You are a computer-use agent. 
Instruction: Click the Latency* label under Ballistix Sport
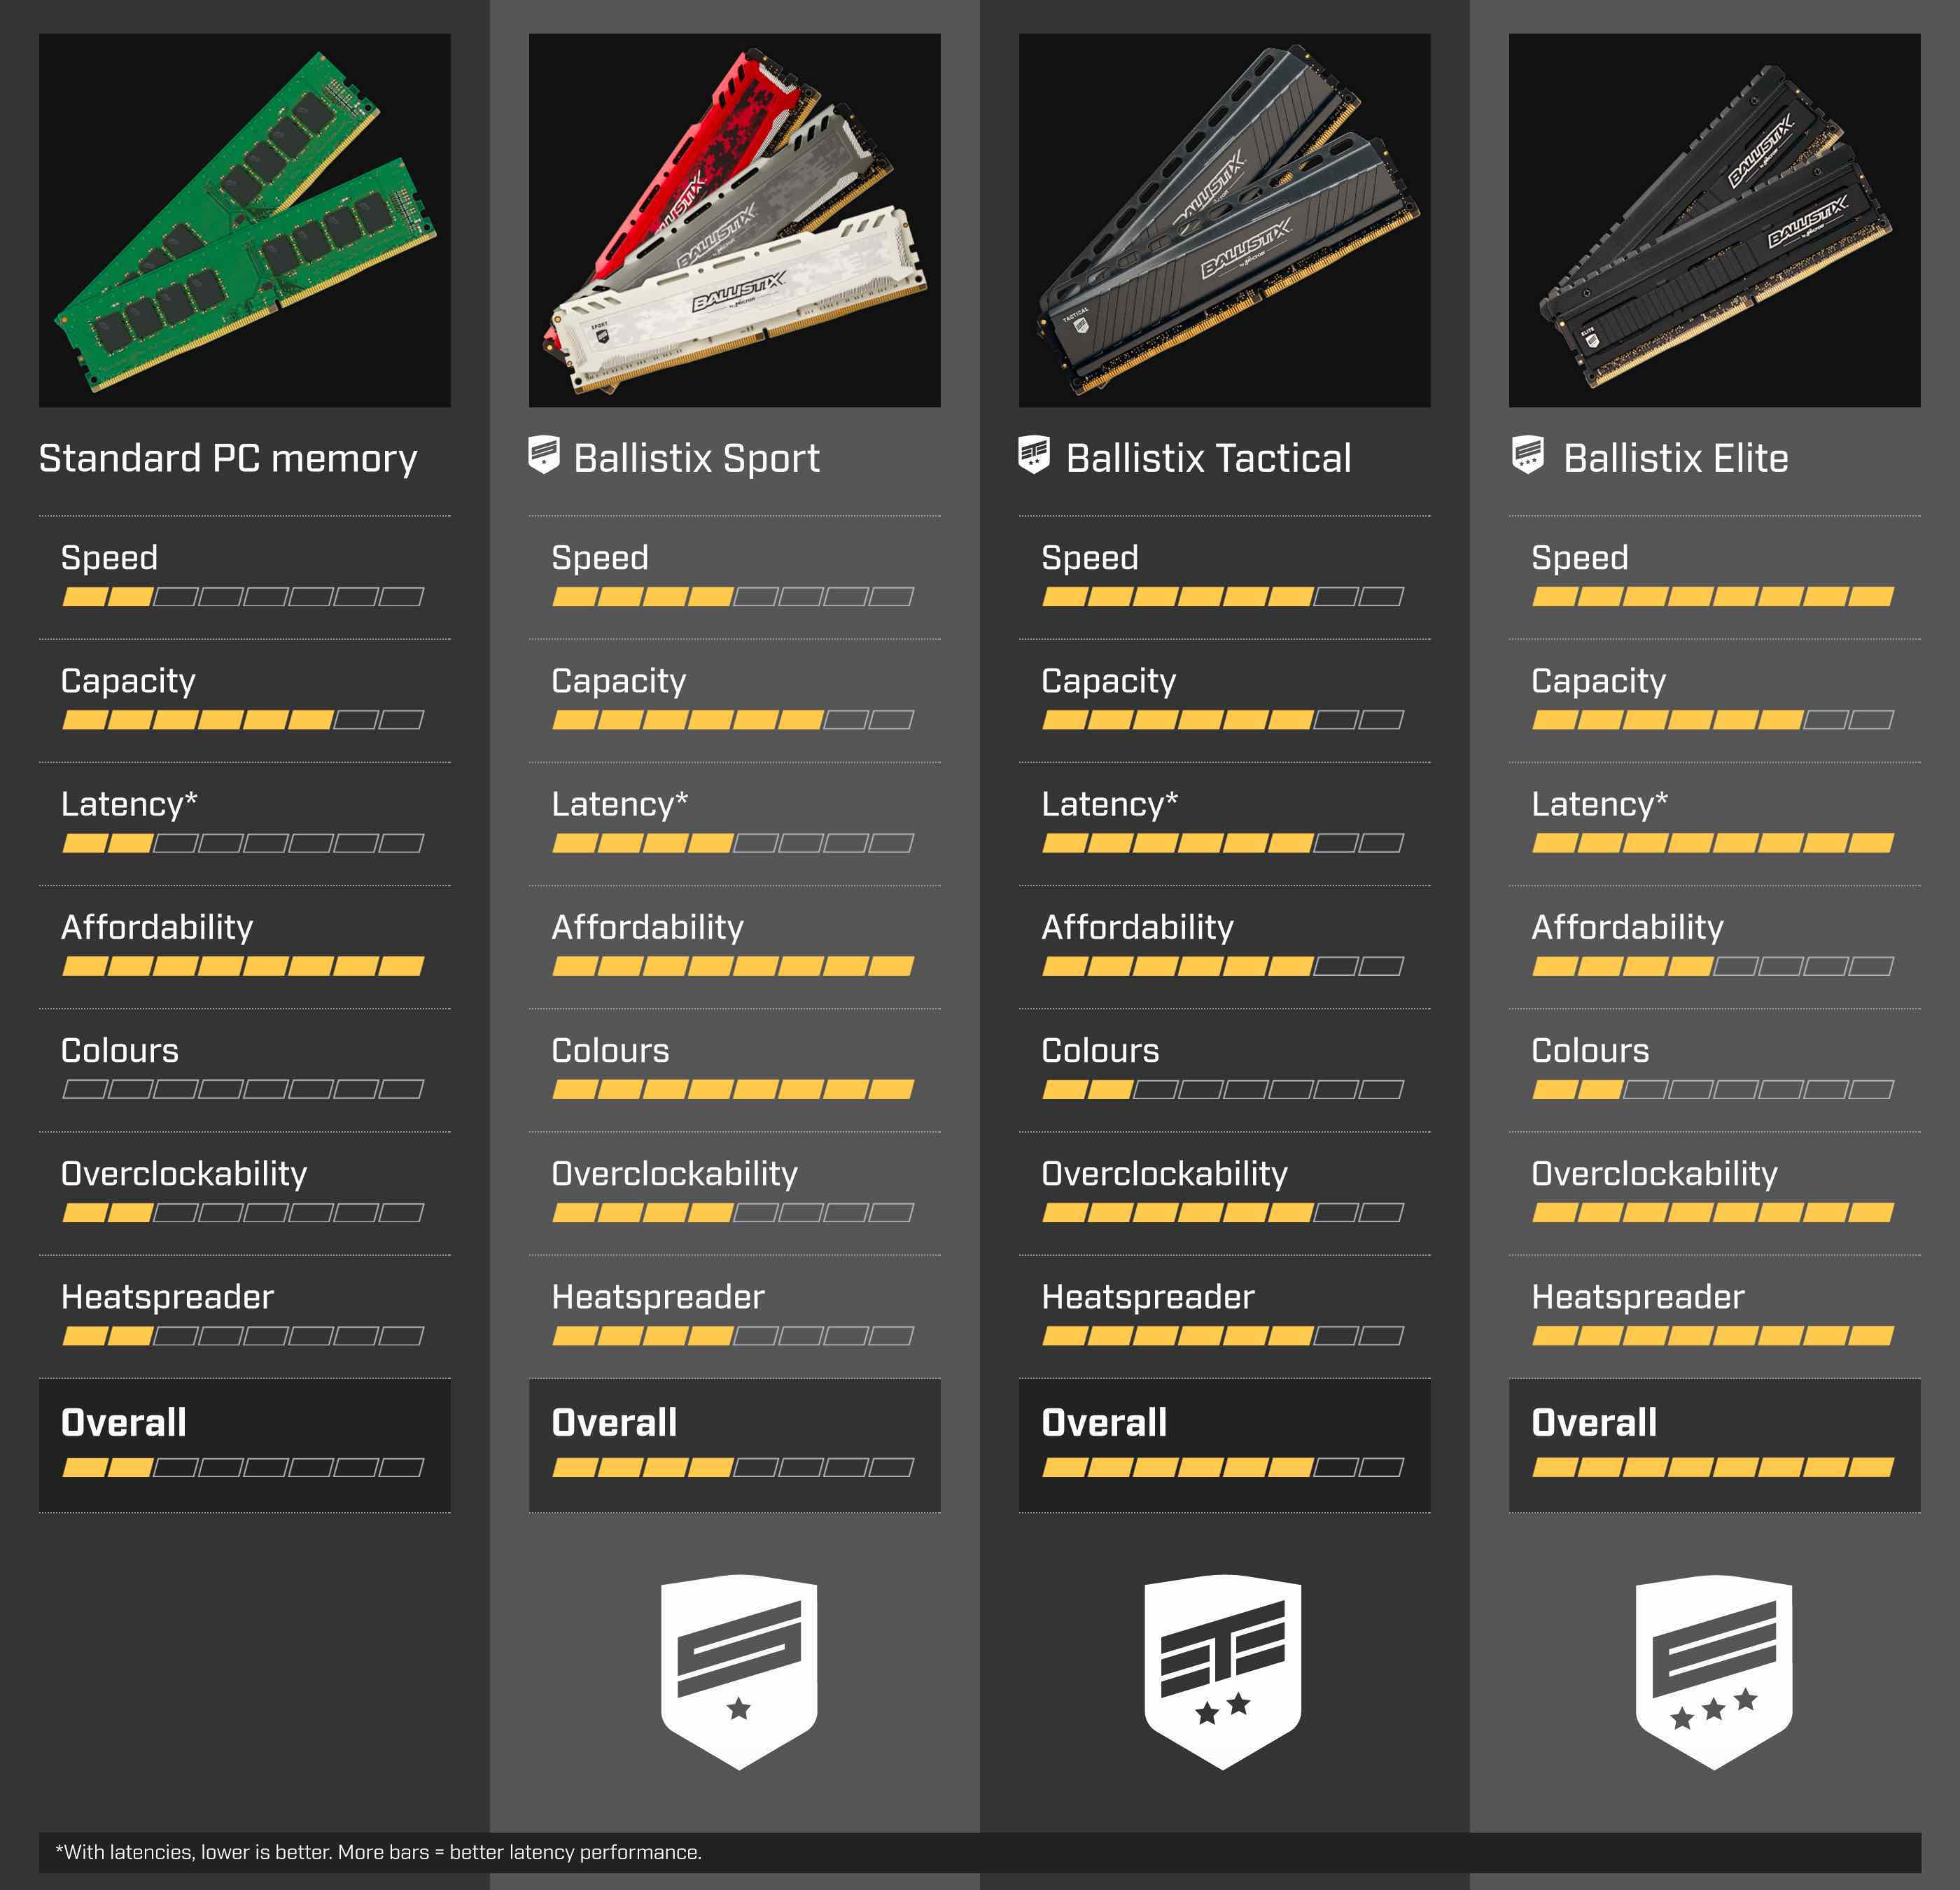[620, 805]
